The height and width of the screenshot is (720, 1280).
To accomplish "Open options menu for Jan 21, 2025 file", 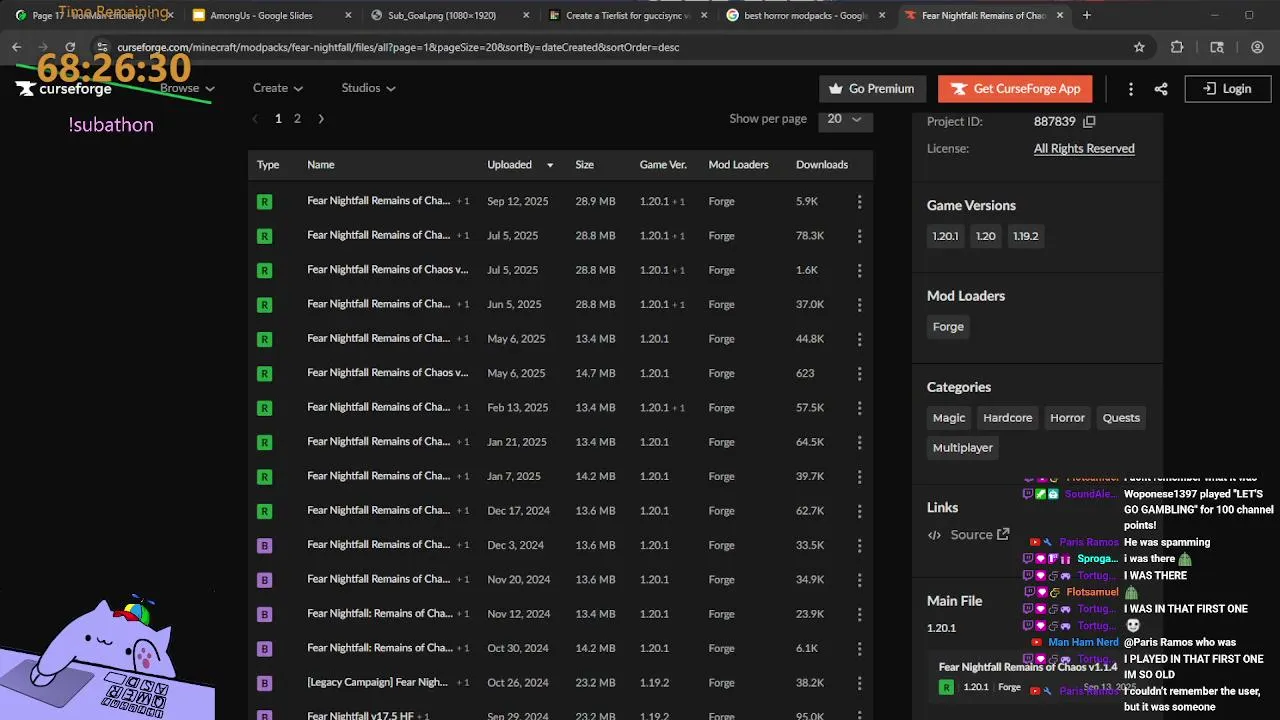I will tap(859, 442).
